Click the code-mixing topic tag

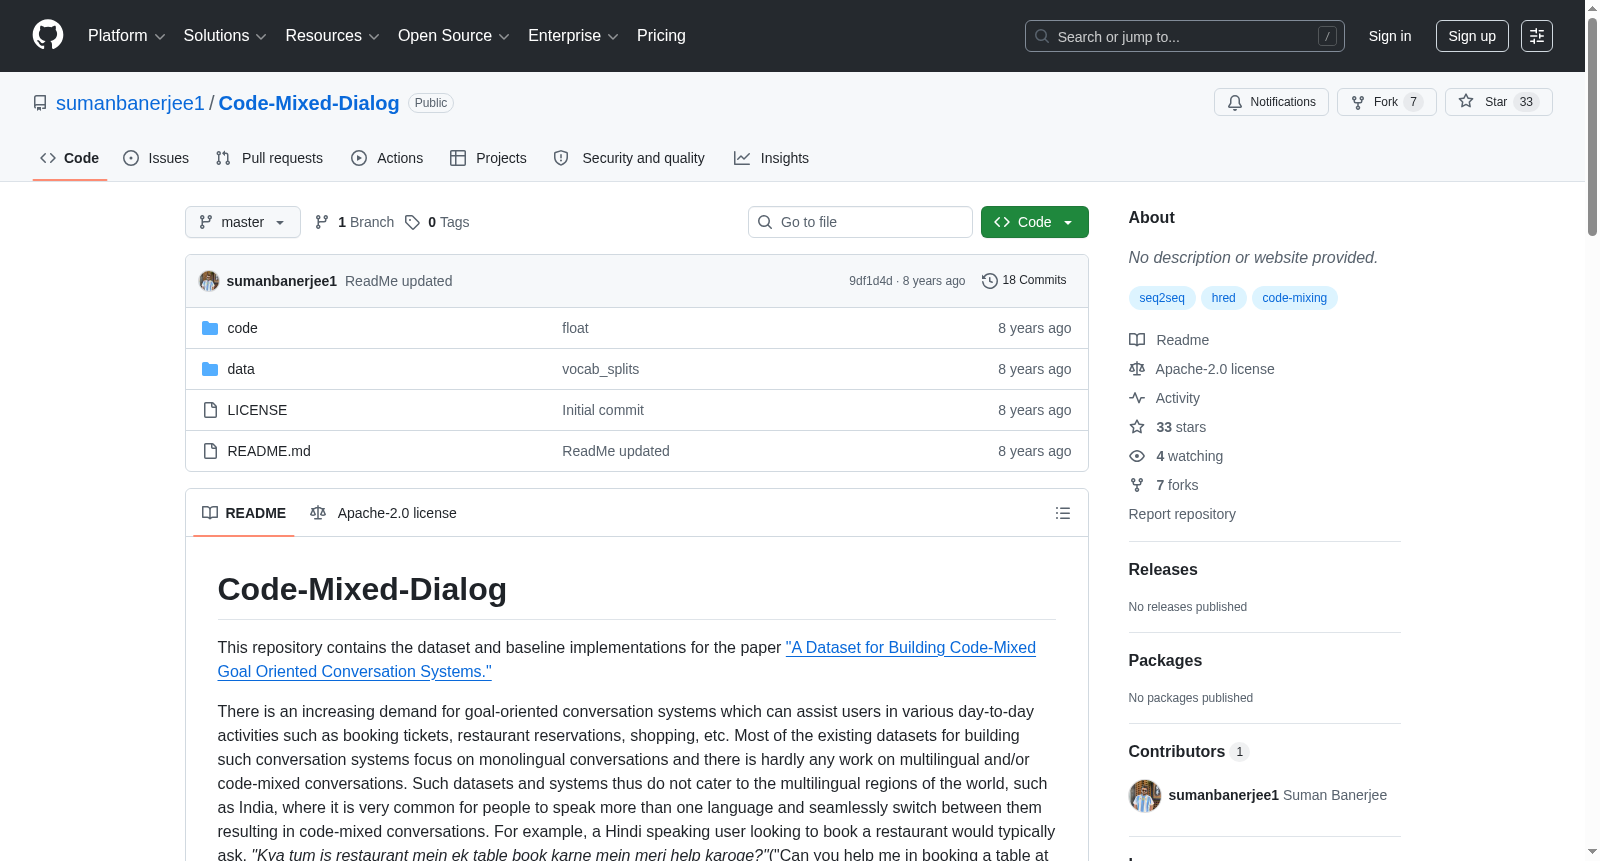point(1295,298)
